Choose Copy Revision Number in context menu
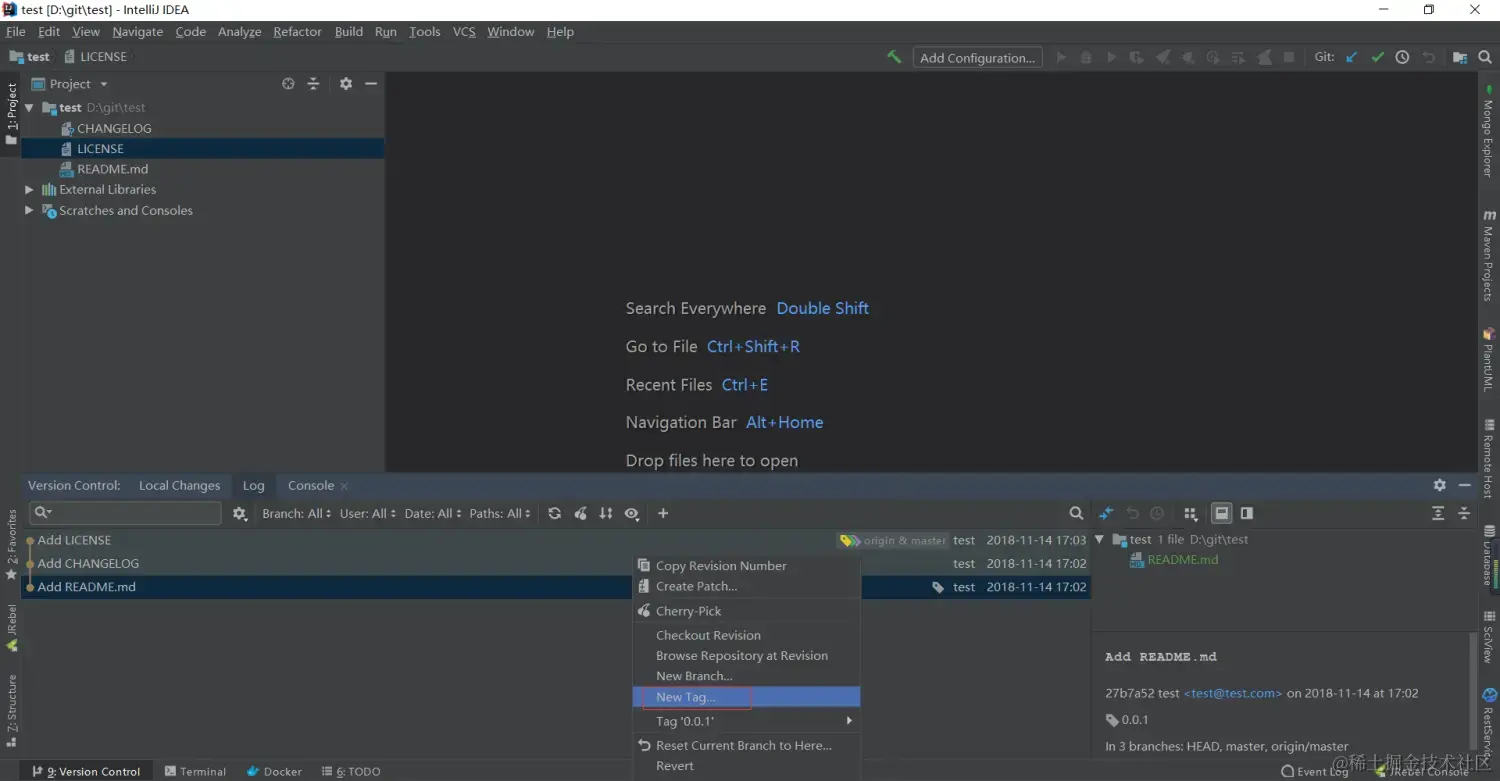This screenshot has height=781, width=1500. tap(747, 565)
